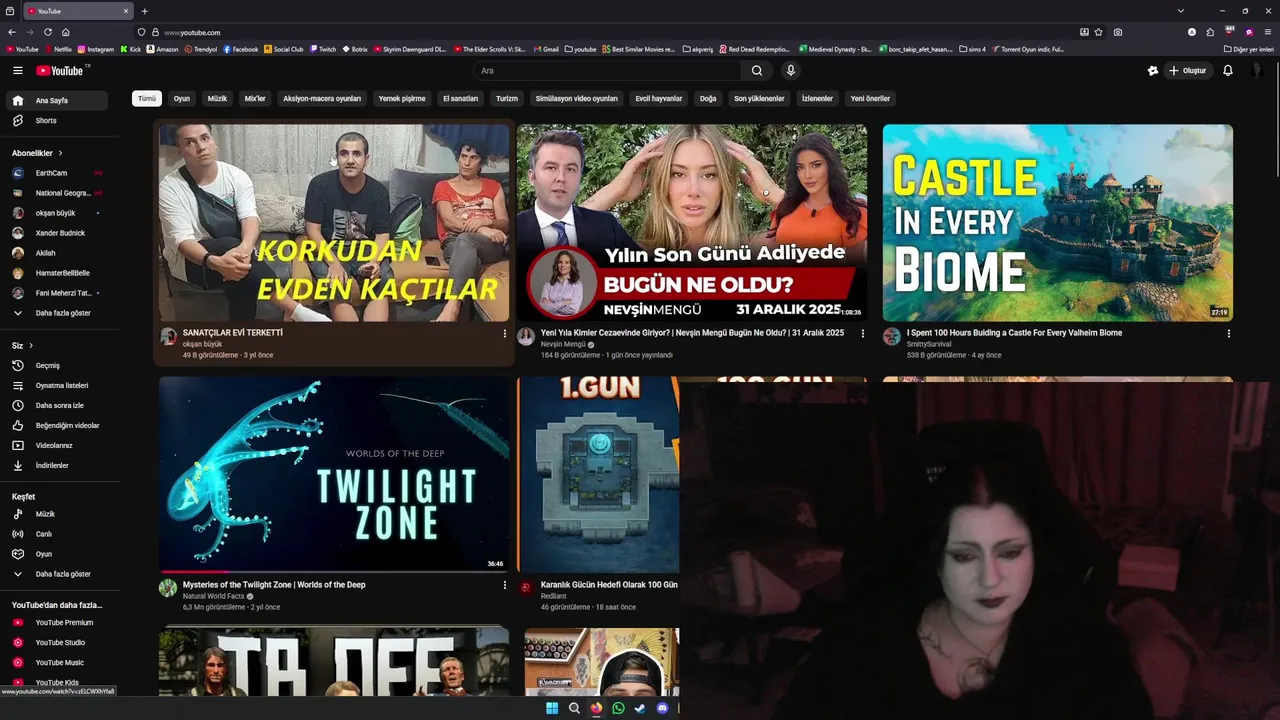This screenshot has width=1280, height=720.
Task: Start voice search with the microphone icon
Action: click(x=790, y=70)
